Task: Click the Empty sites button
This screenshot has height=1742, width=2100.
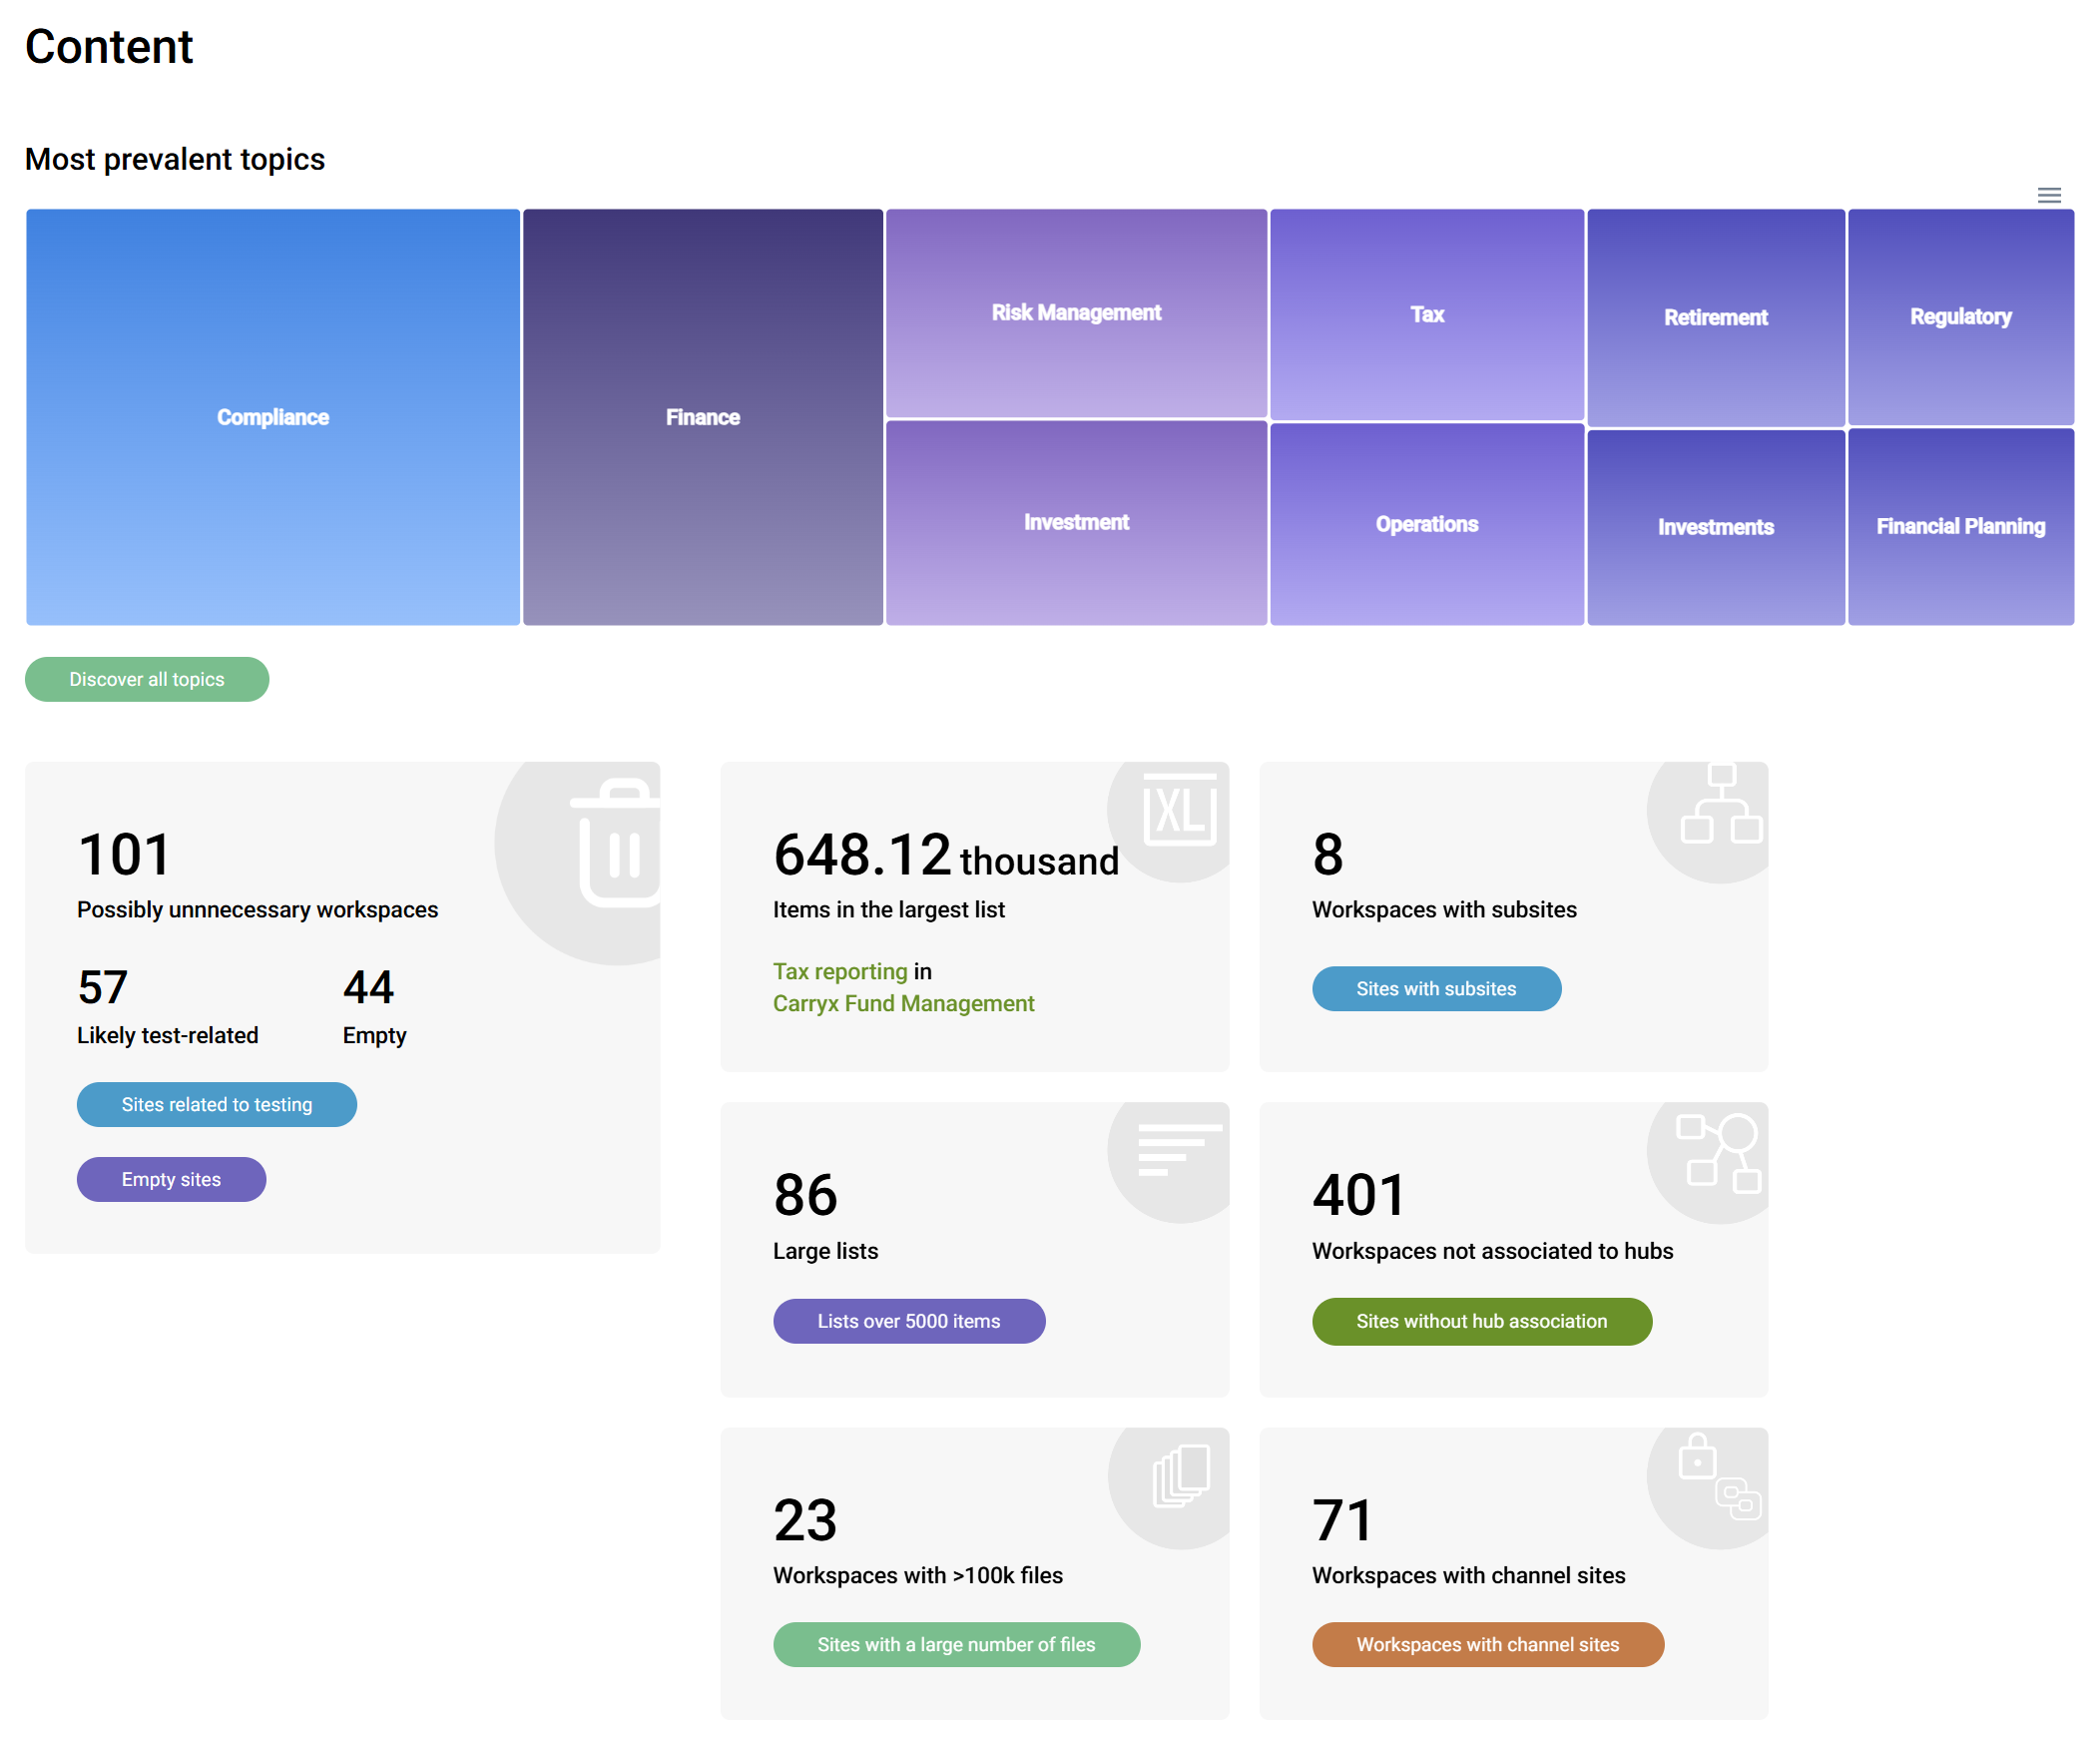Action: [171, 1179]
